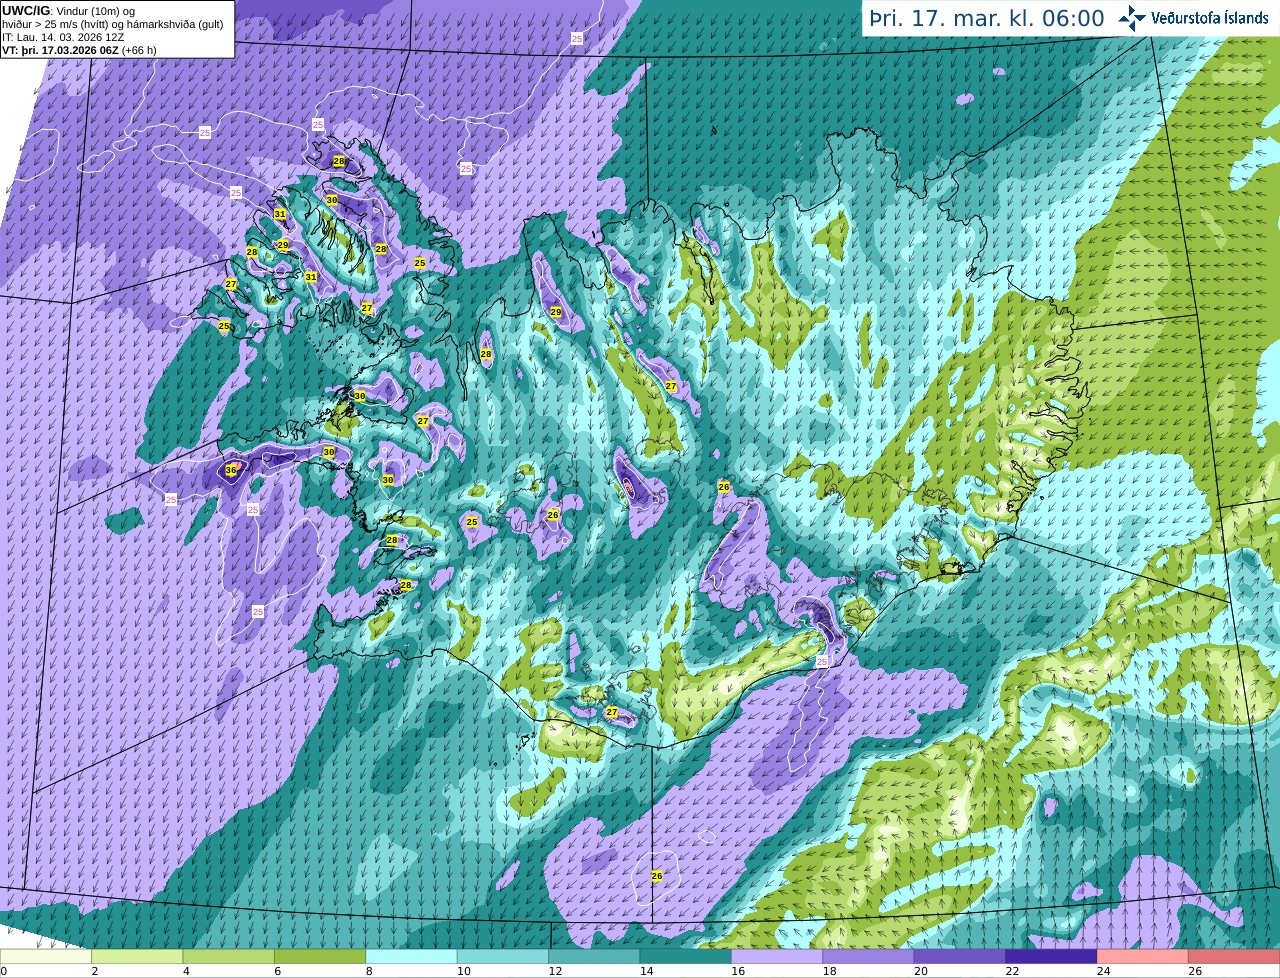Pick the 12–14 m/s teal legend swatch

pyautogui.click(x=595, y=957)
